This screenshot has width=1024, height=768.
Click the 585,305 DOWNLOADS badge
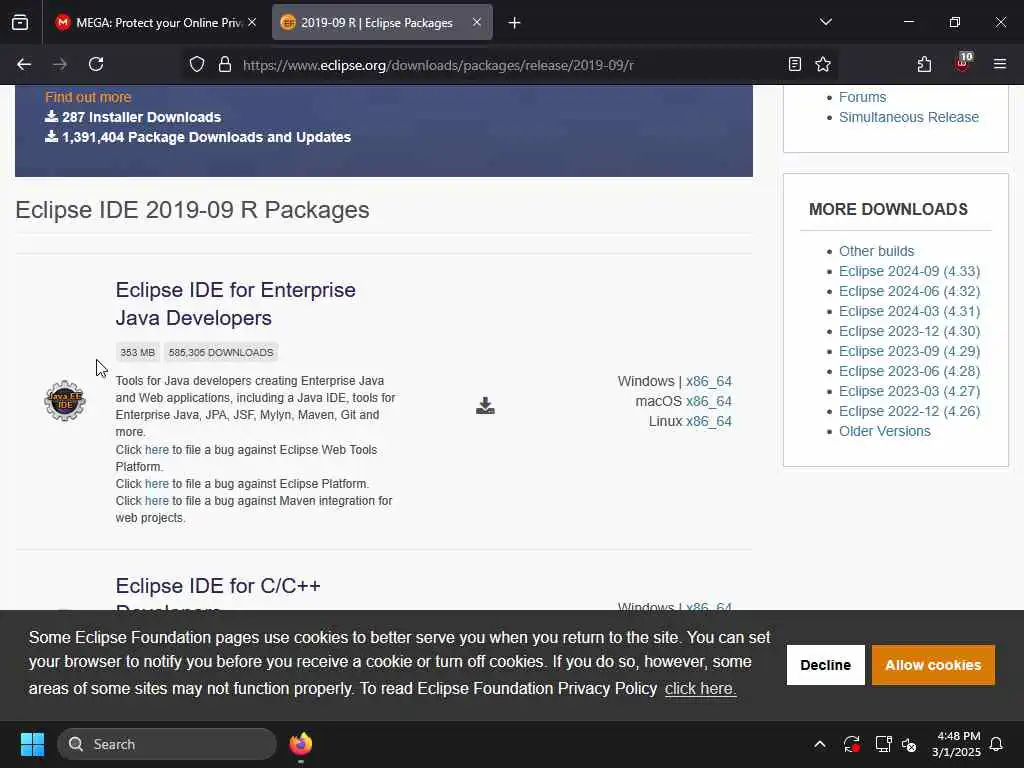221,353
